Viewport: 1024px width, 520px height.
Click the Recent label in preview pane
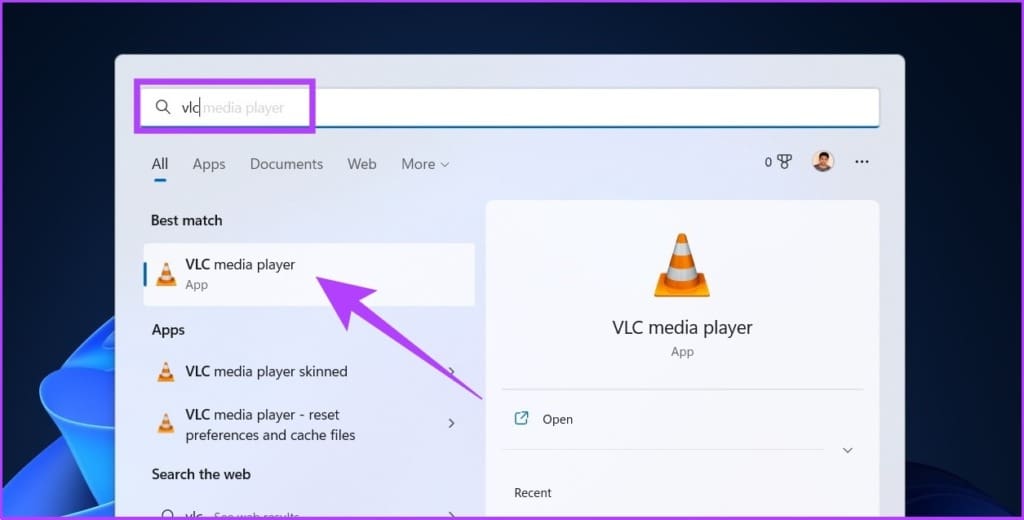(533, 493)
